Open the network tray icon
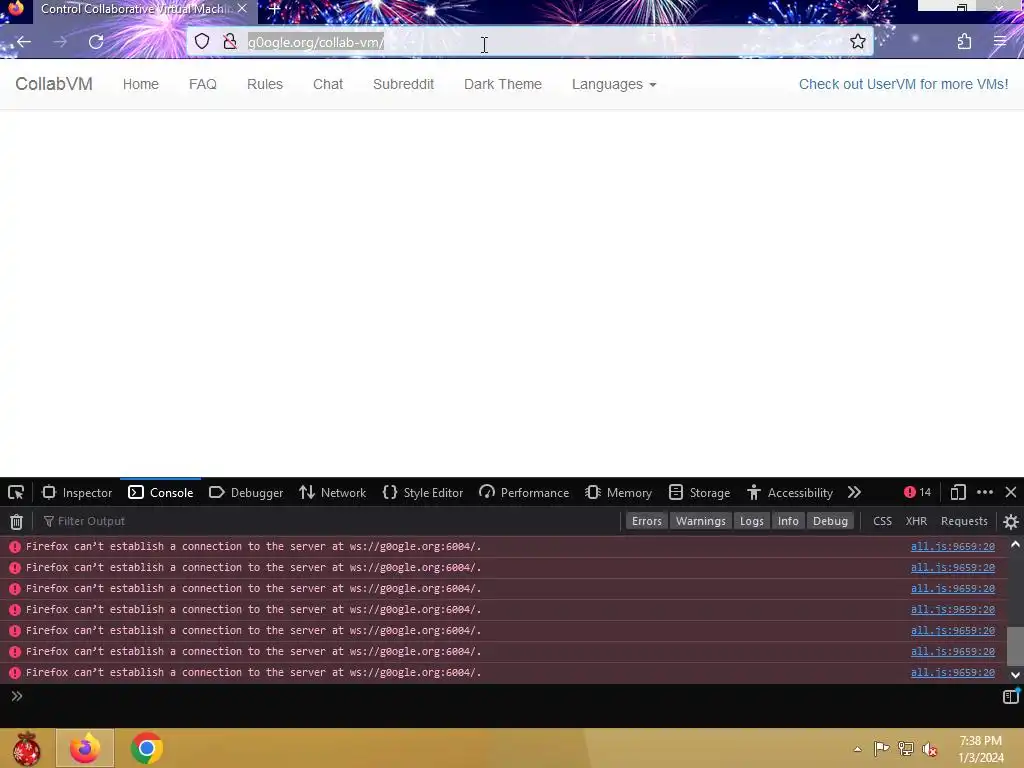 tap(905, 748)
